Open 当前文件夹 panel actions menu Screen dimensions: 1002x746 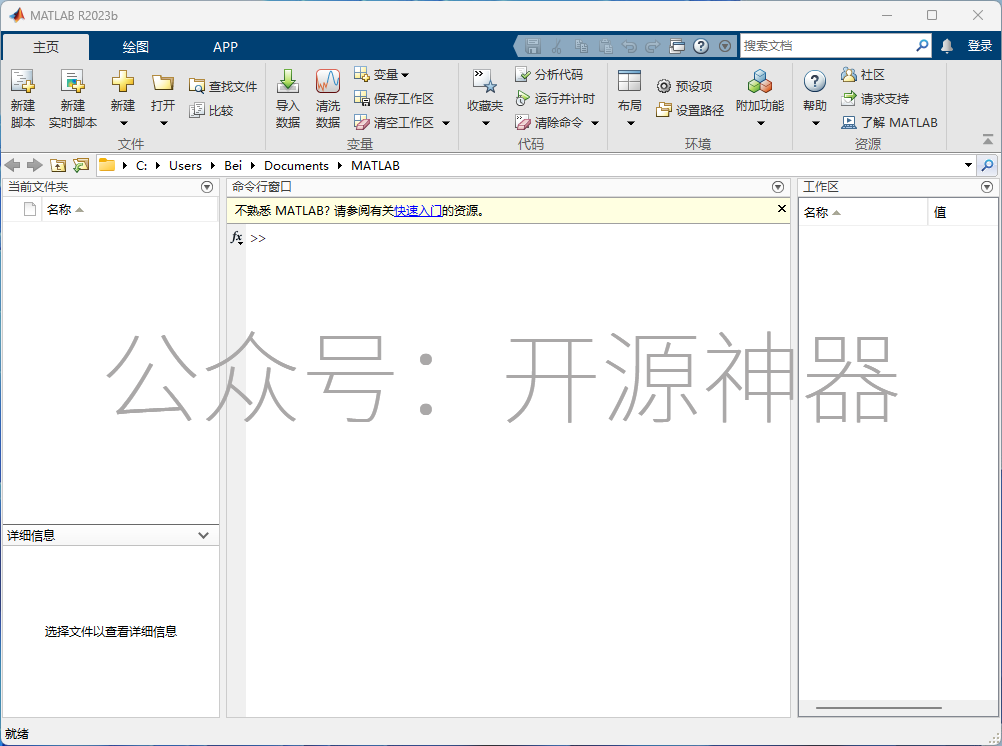tap(207, 187)
